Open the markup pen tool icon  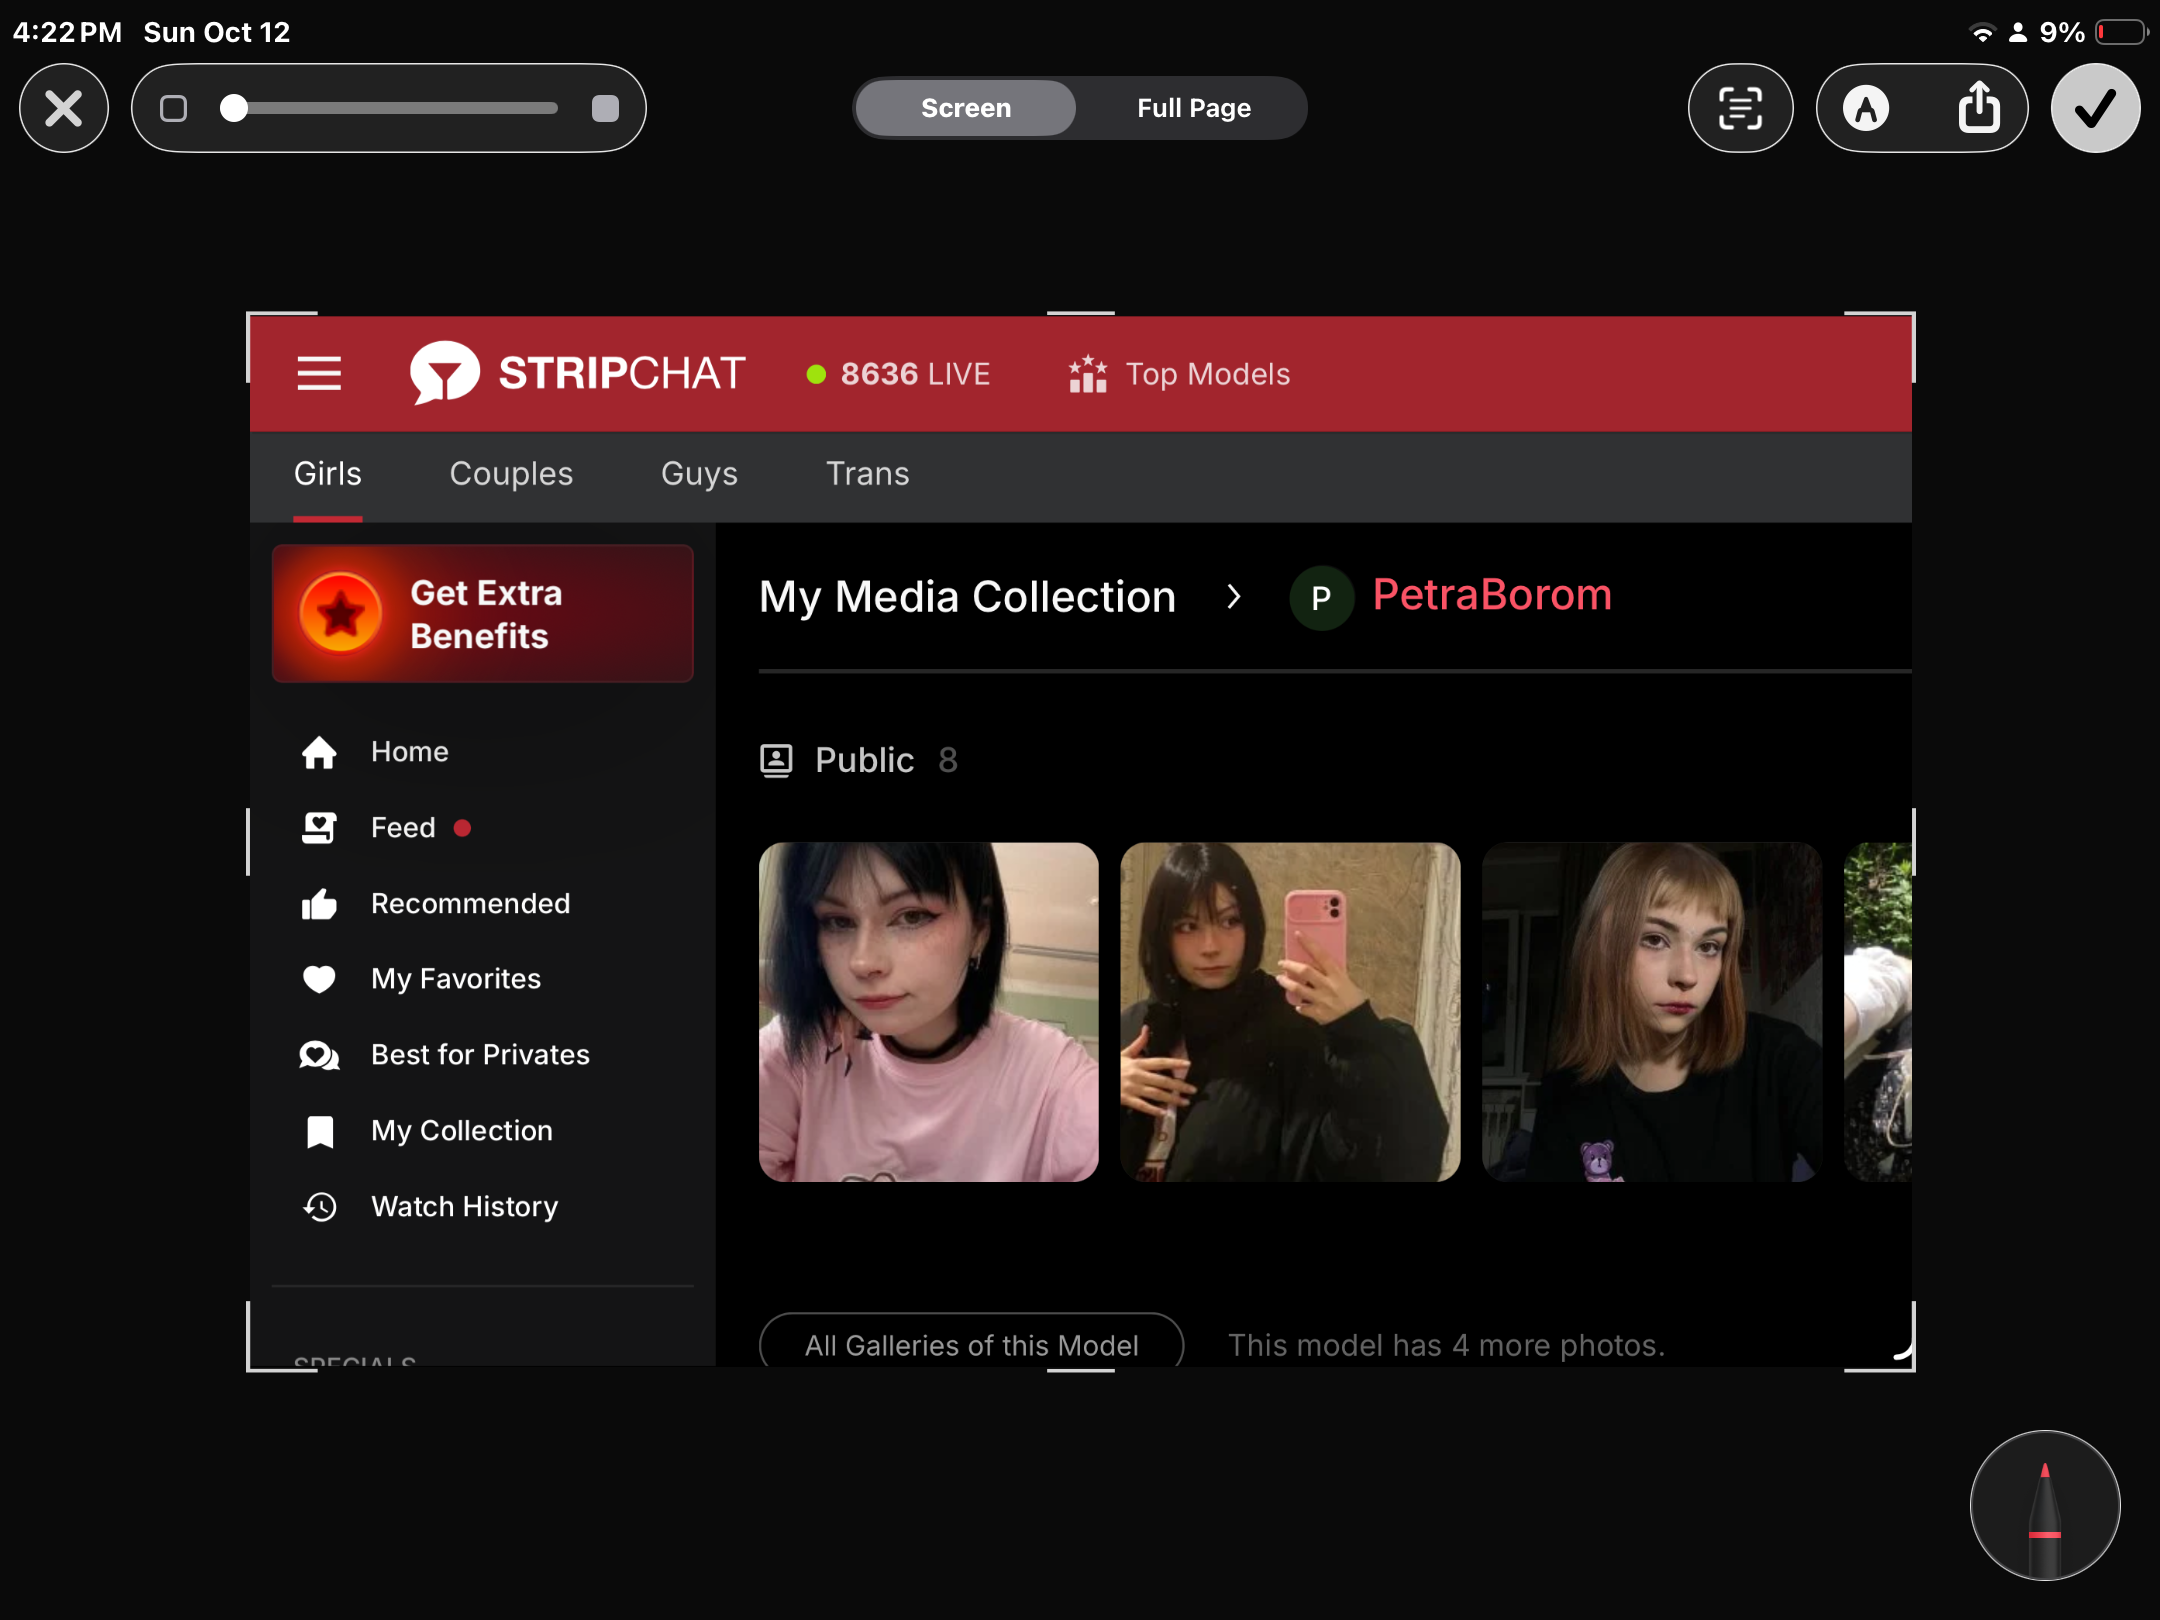[1866, 108]
